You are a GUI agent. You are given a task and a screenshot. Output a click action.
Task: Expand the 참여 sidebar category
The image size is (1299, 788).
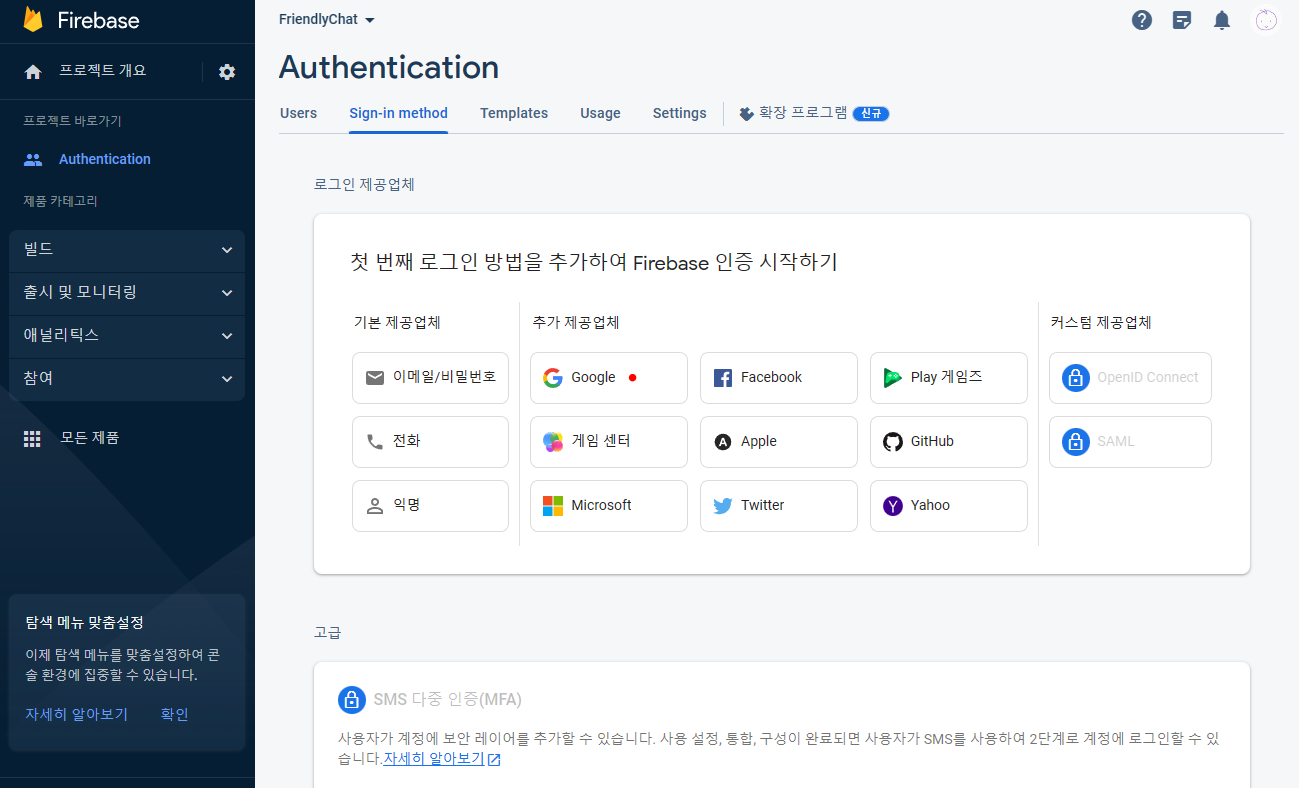(127, 379)
